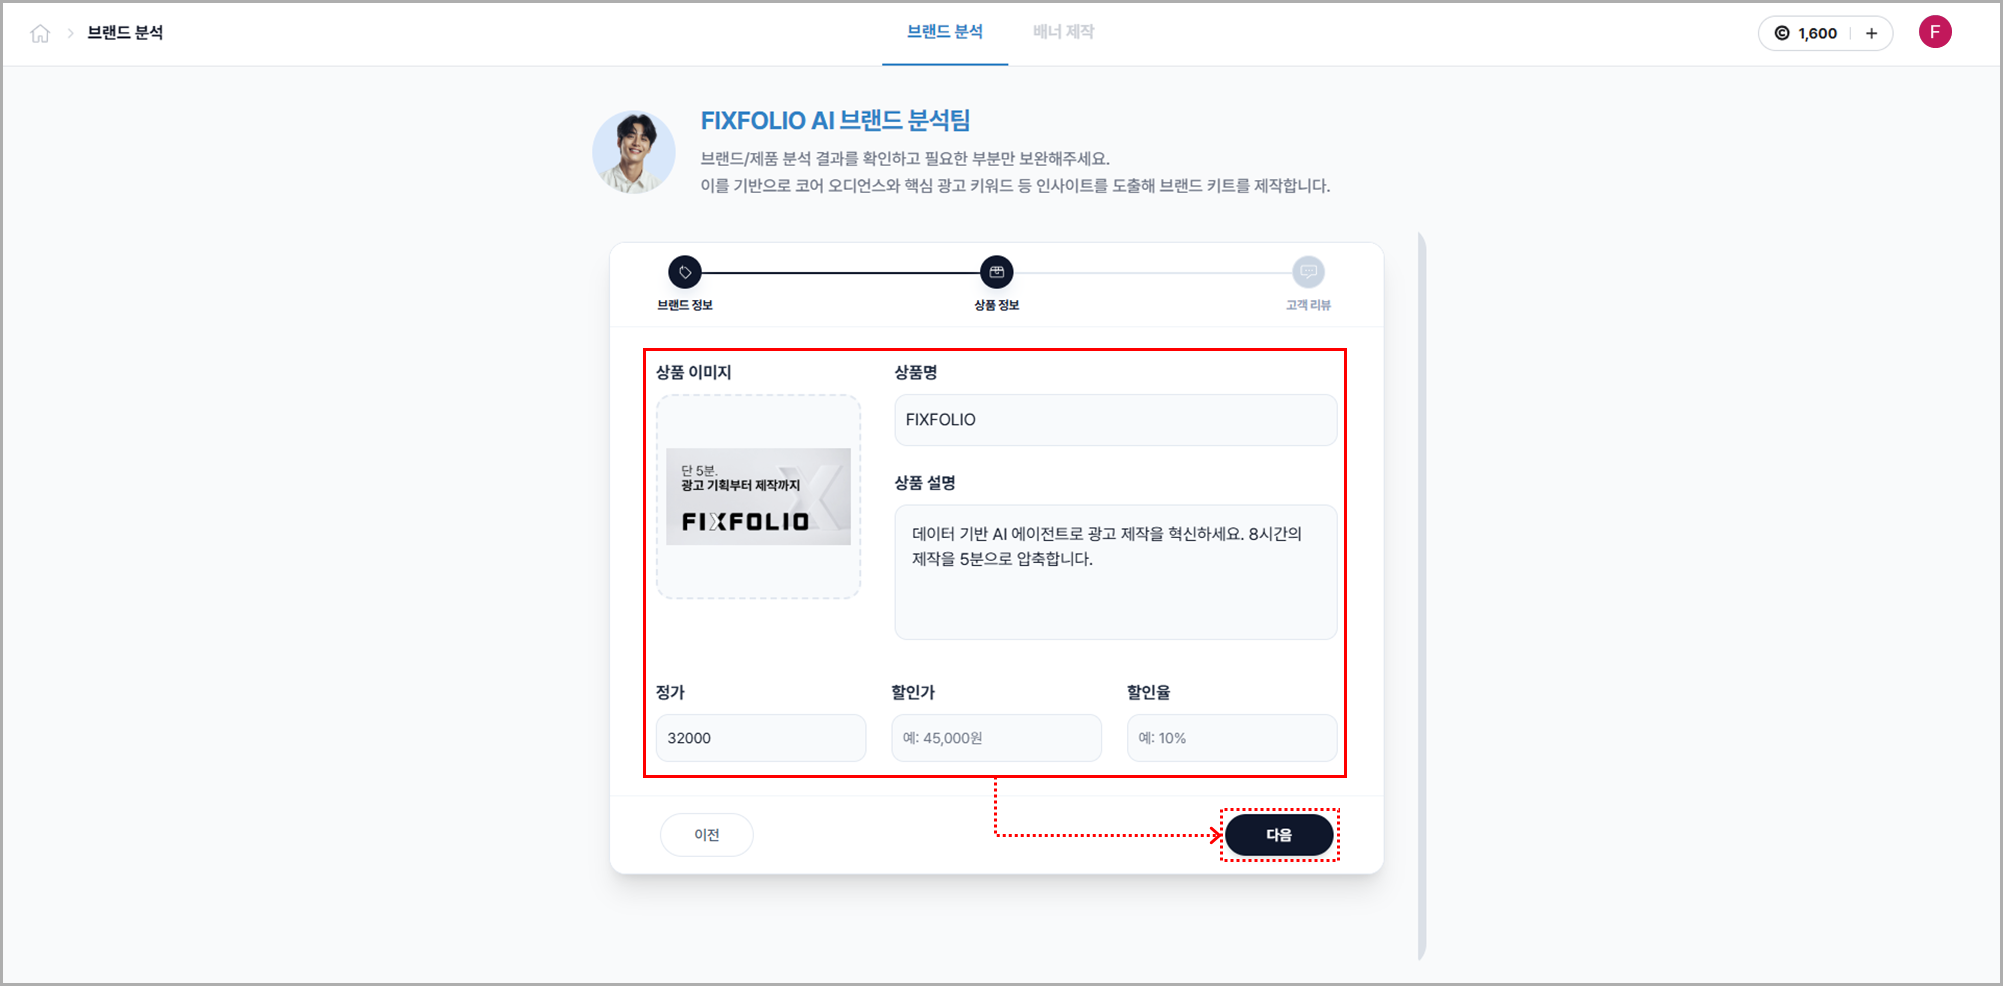Click the credit coin icon beside 1,600
The height and width of the screenshot is (986, 2003).
tap(1782, 33)
